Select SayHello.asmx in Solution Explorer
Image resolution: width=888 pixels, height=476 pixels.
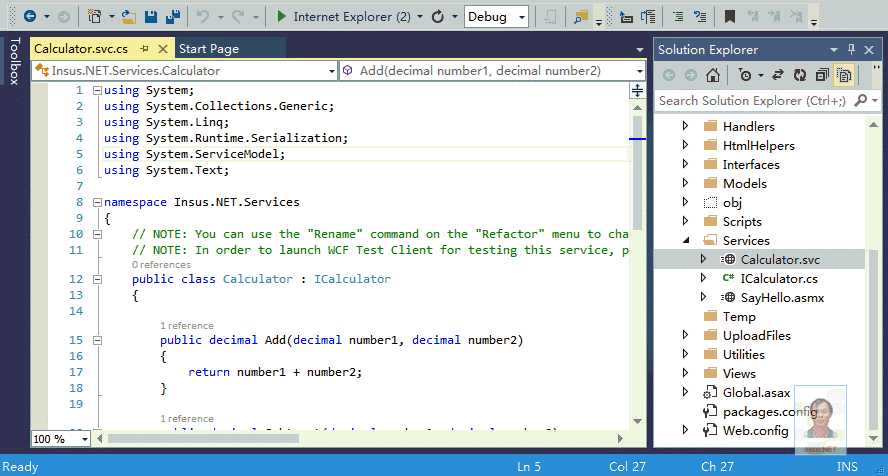(x=782, y=298)
